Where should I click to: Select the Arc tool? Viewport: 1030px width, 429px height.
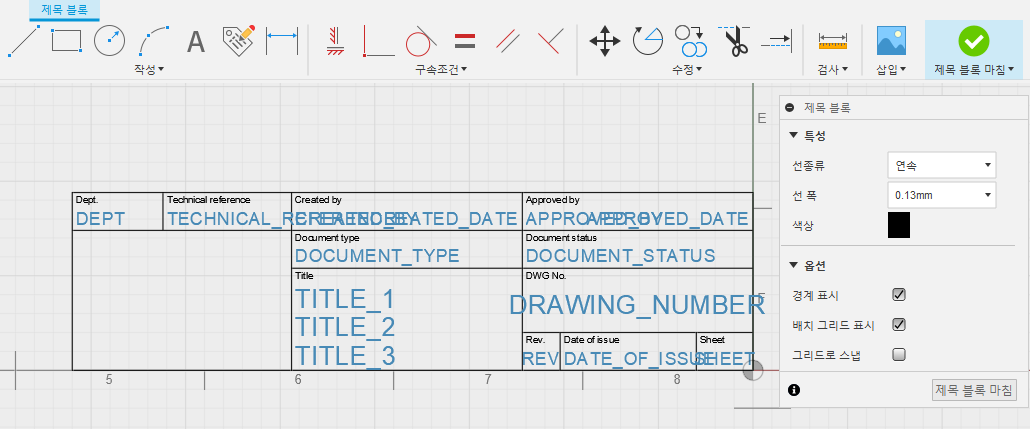pos(155,41)
